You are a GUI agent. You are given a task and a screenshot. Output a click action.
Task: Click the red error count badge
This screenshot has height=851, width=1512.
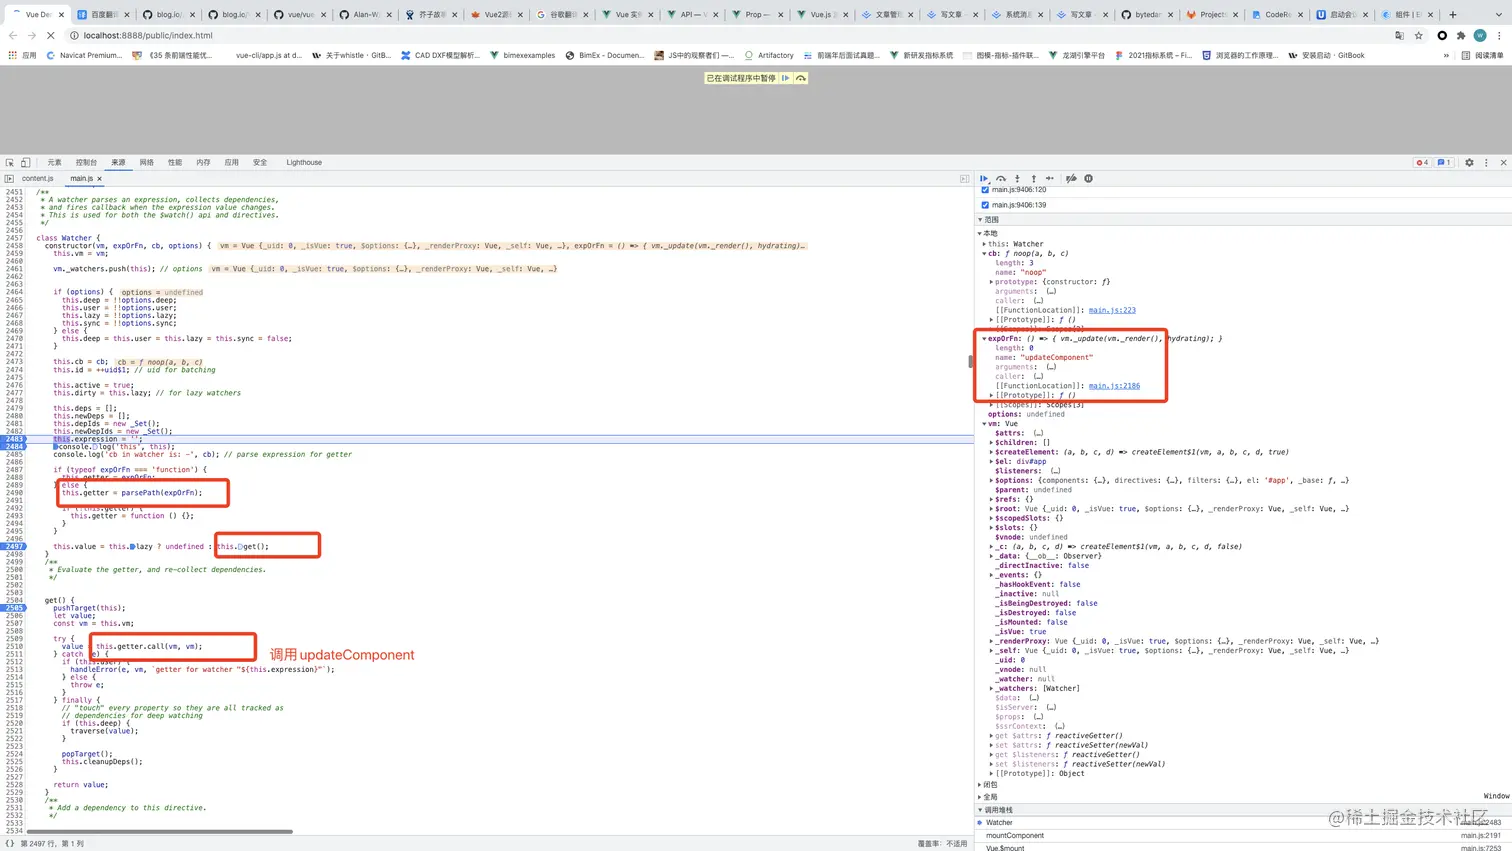(x=1422, y=162)
